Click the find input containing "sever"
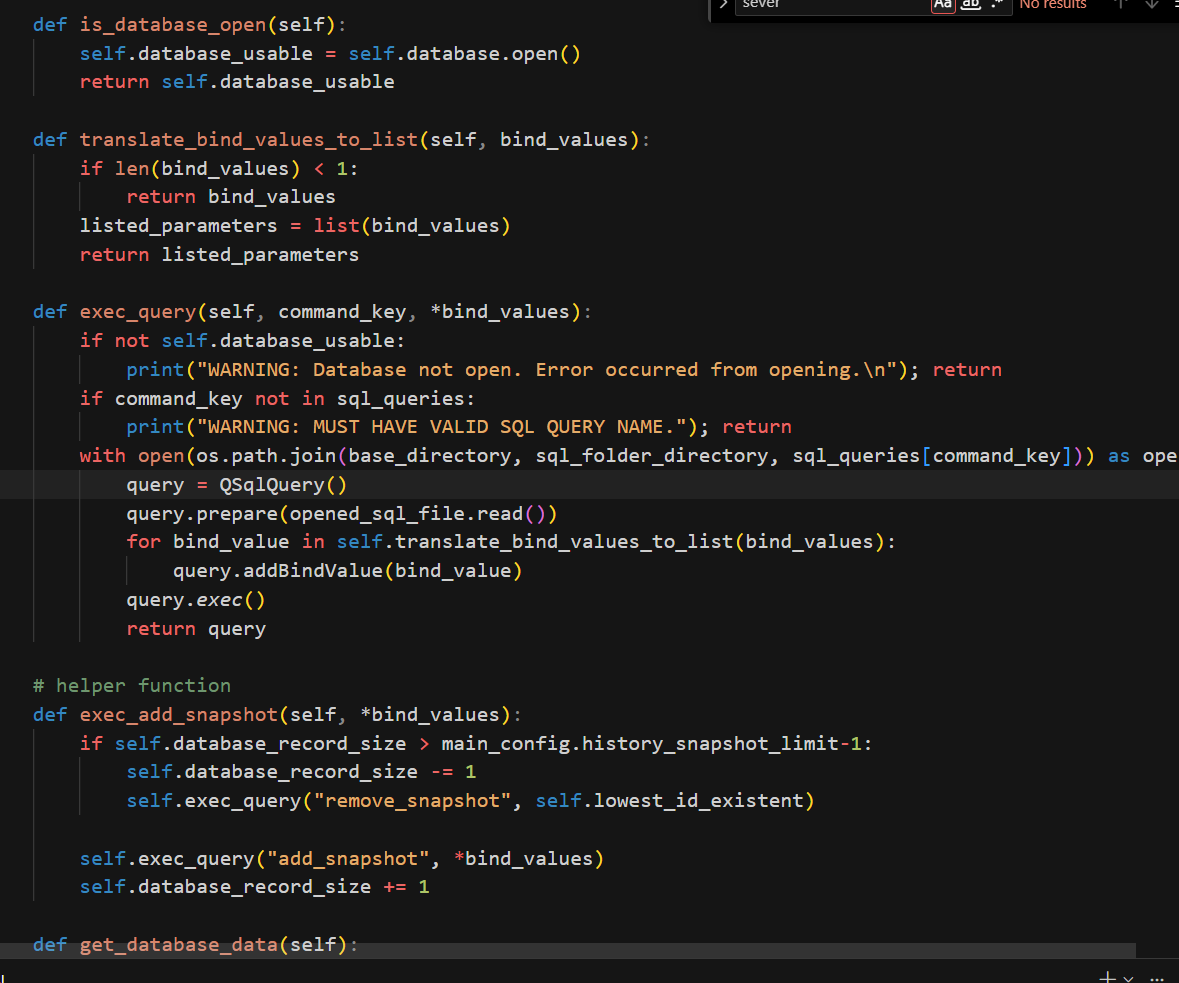 [830, 5]
